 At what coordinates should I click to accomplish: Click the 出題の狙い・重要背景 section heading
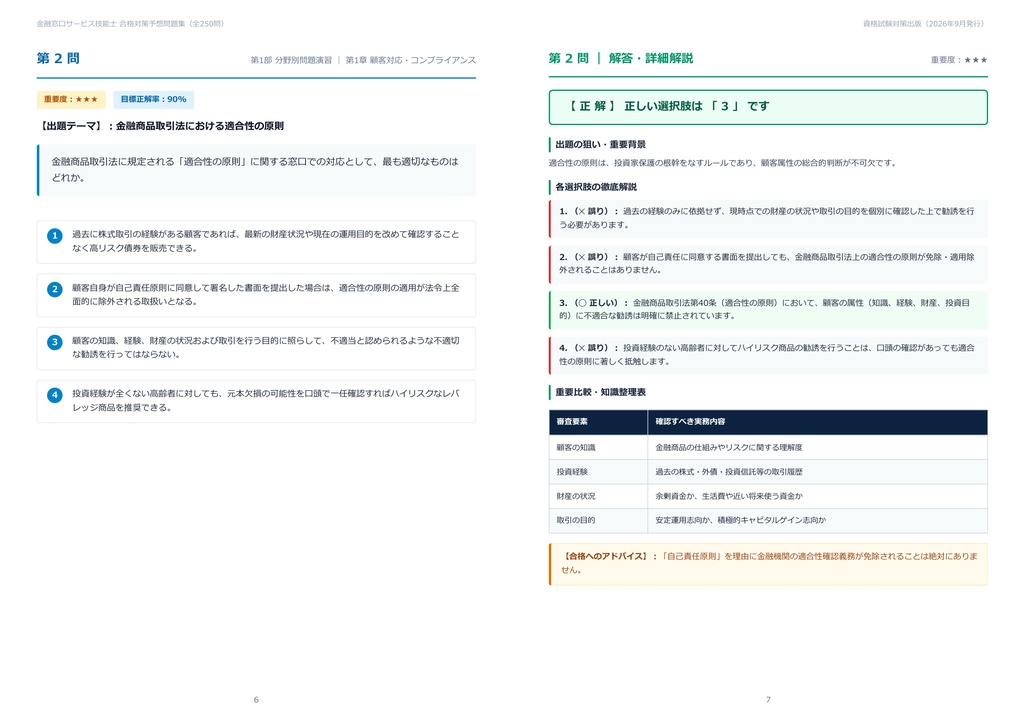pyautogui.click(x=600, y=144)
